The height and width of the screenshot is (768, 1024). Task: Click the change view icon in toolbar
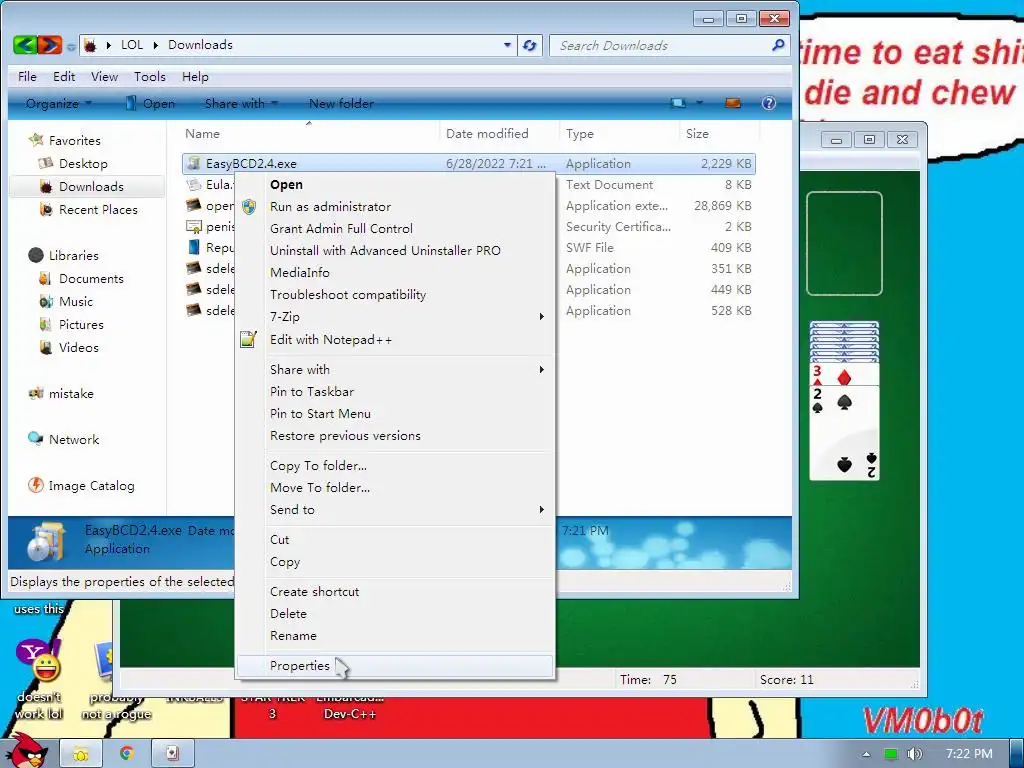pyautogui.click(x=679, y=103)
